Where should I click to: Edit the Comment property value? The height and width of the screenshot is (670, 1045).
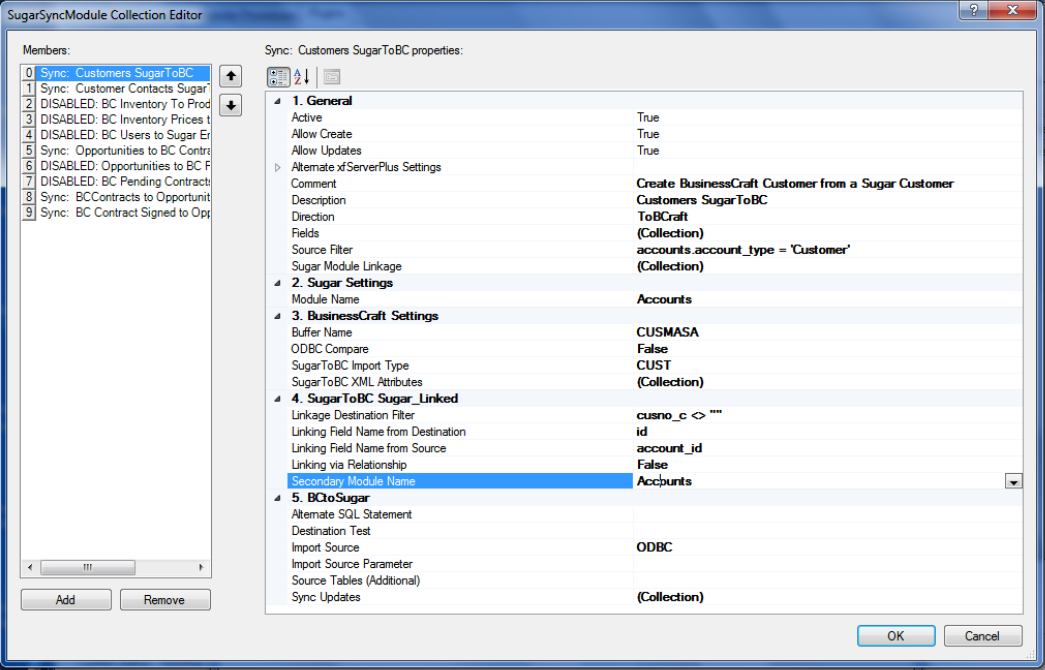[827, 183]
